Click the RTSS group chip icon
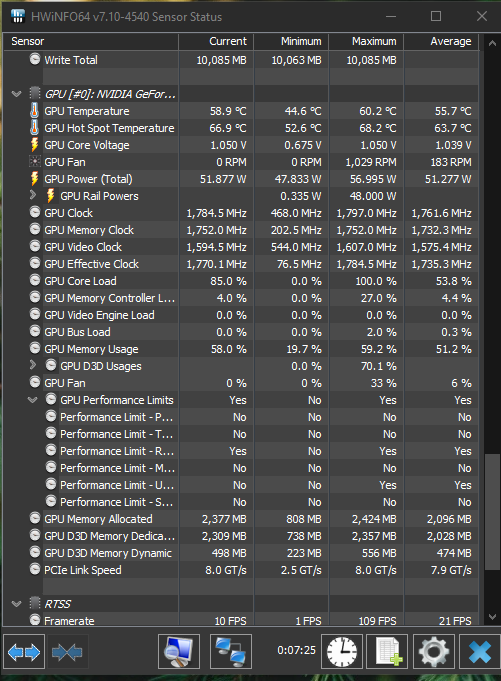501x681 pixels. (x=35, y=603)
